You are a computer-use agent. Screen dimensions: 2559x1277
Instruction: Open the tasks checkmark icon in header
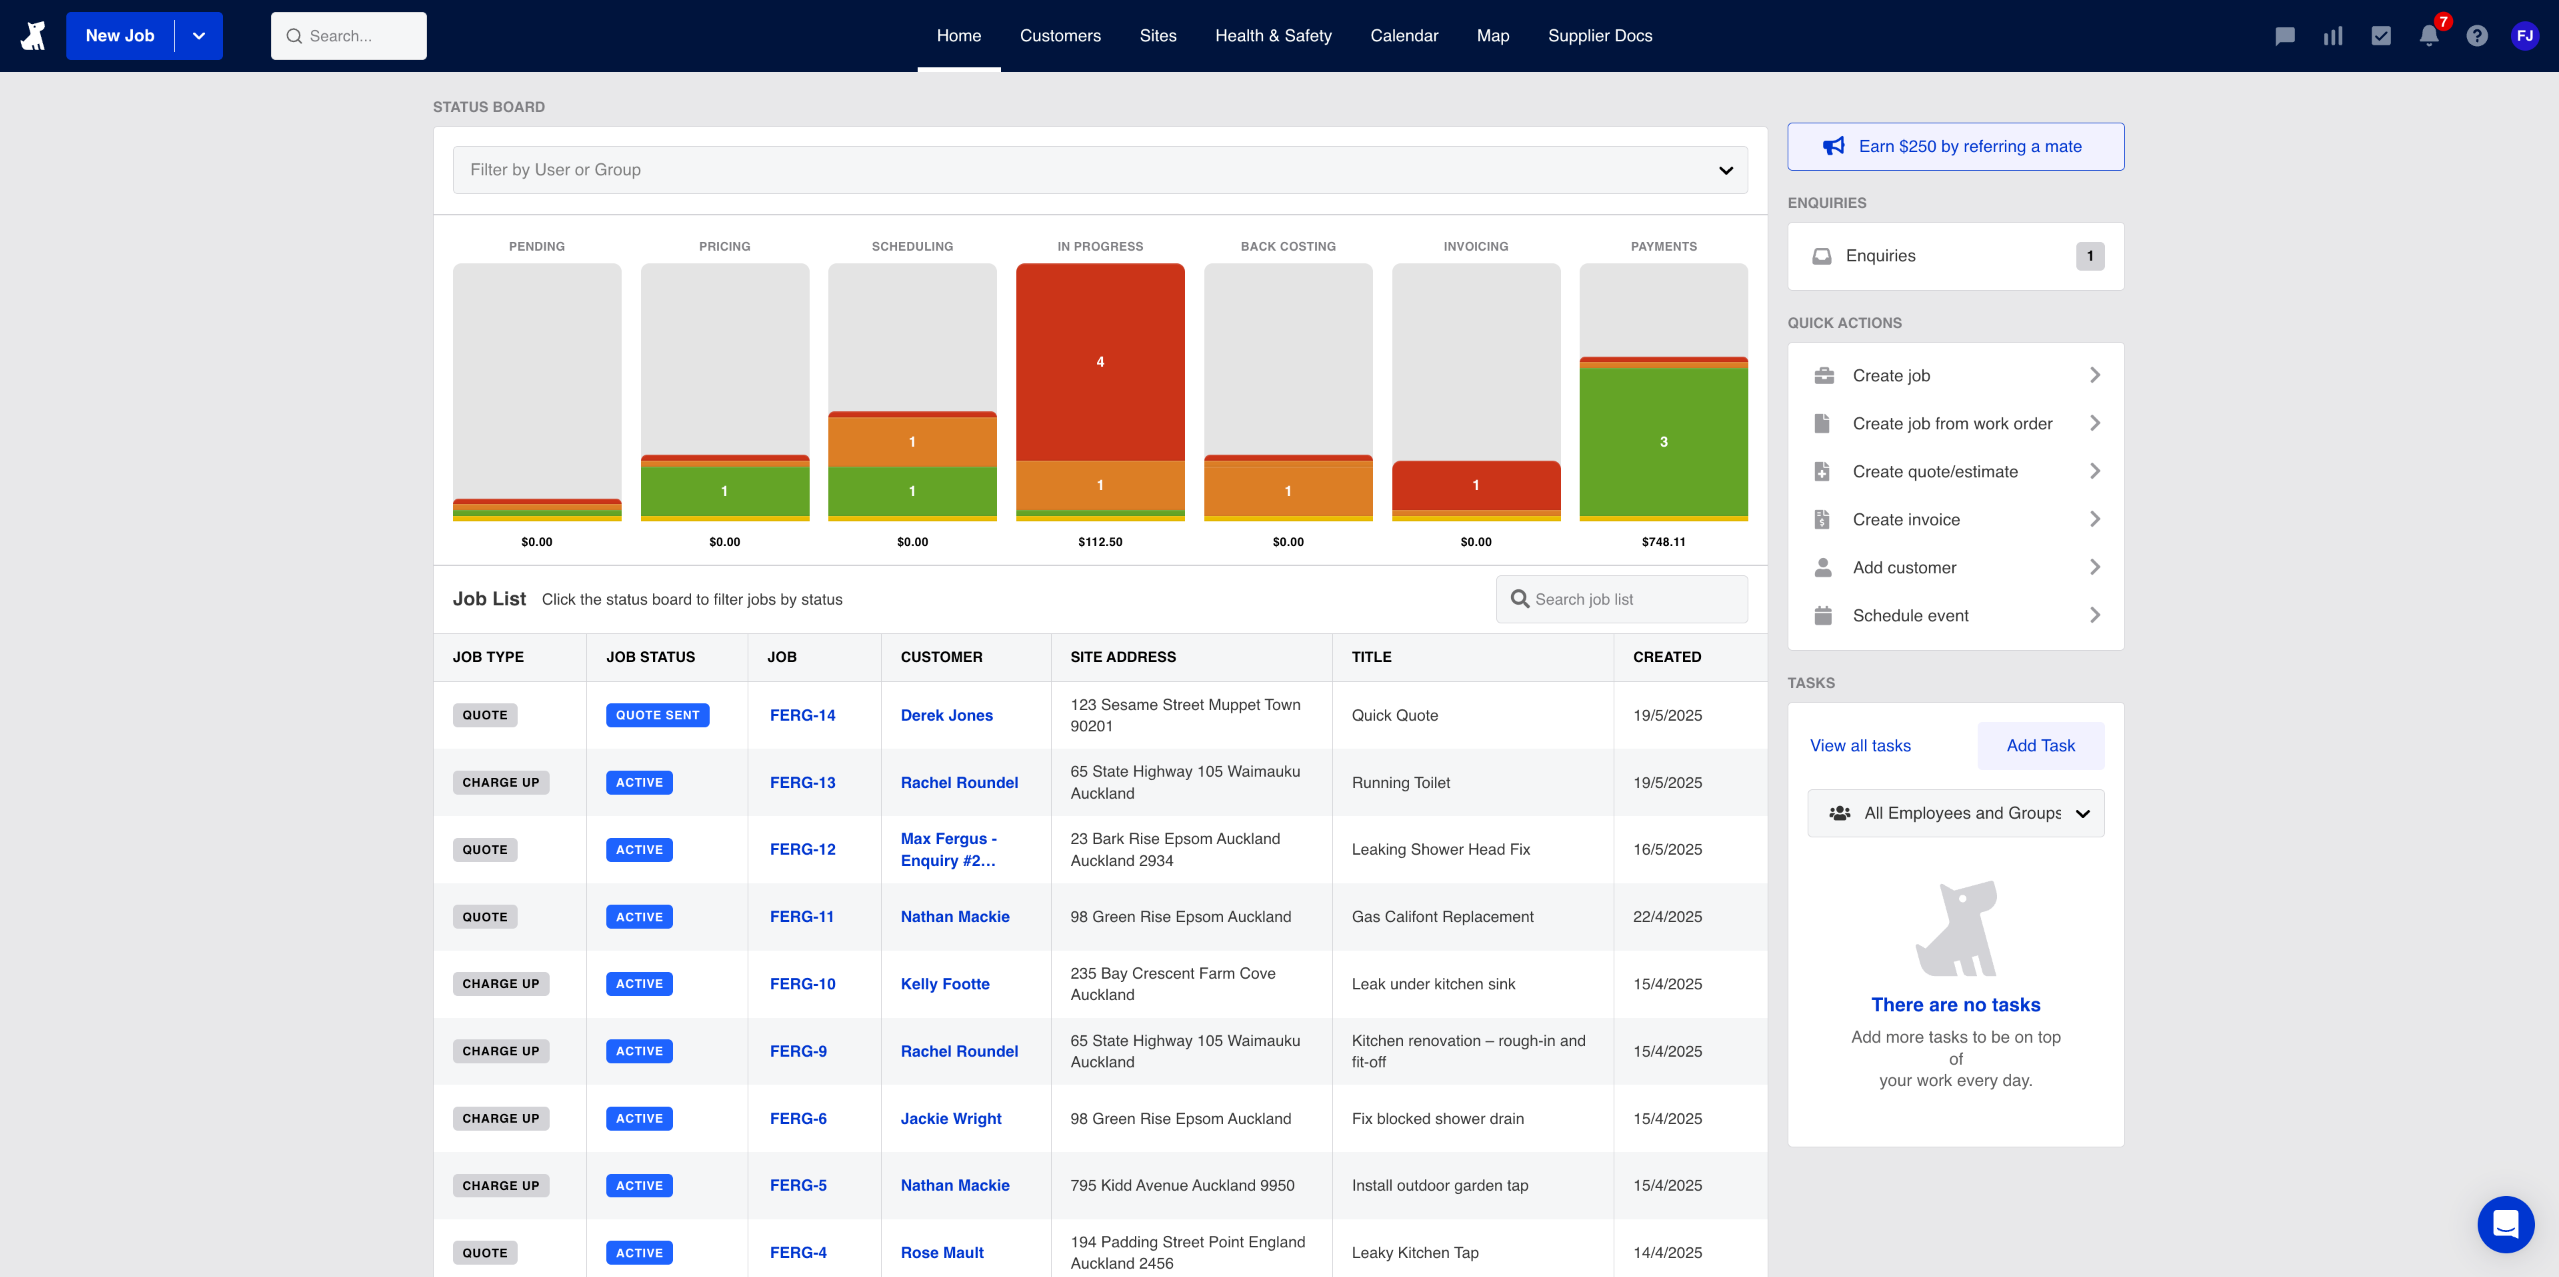pos(2380,36)
